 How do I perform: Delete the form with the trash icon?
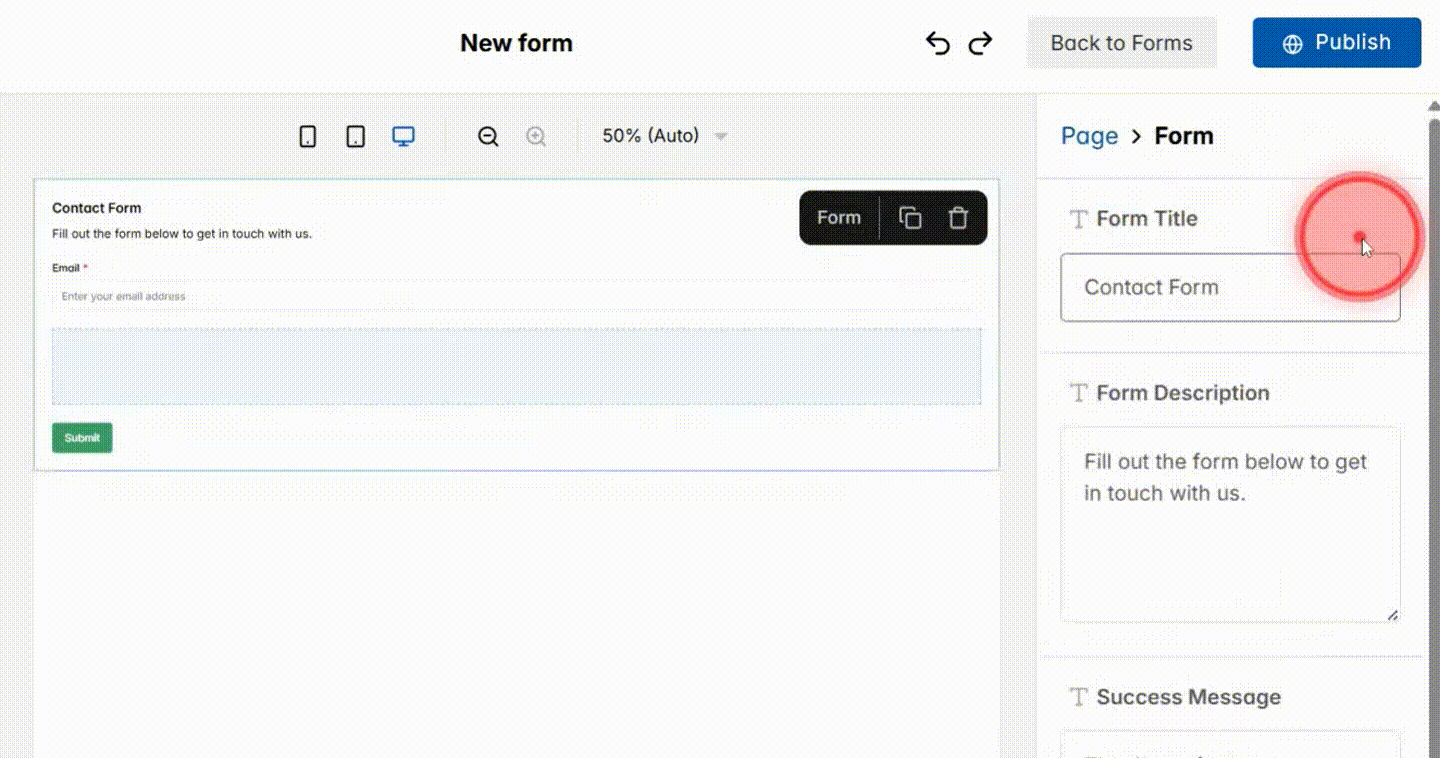(958, 217)
